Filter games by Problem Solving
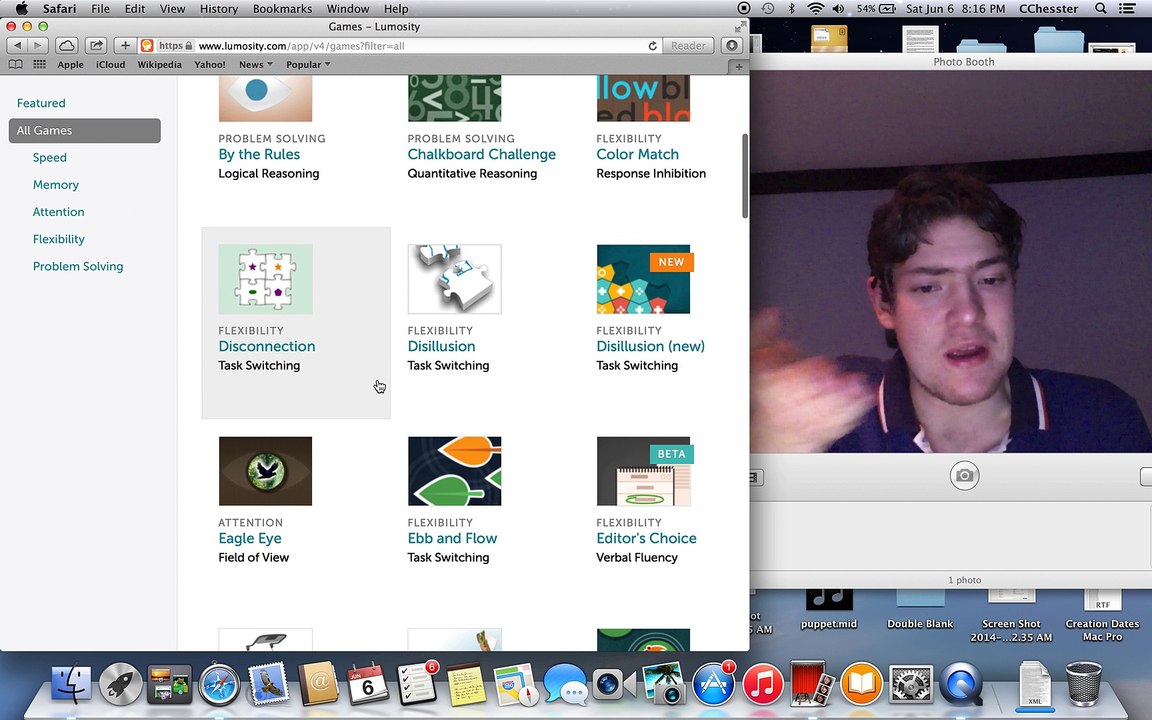 [78, 266]
